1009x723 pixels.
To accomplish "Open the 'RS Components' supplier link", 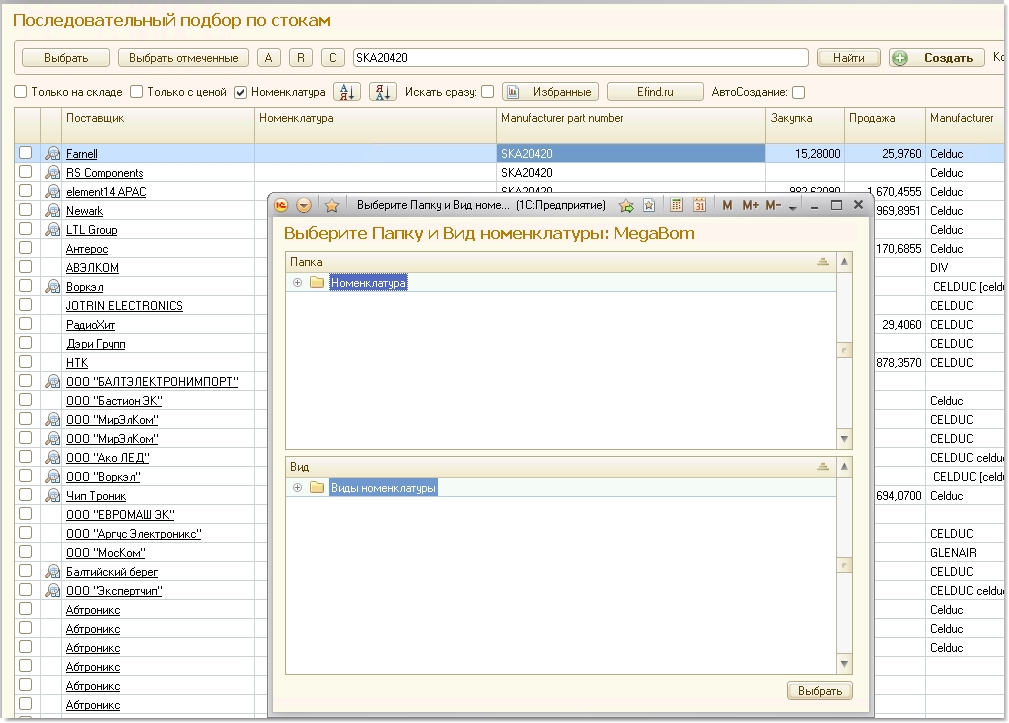I will pos(104,173).
